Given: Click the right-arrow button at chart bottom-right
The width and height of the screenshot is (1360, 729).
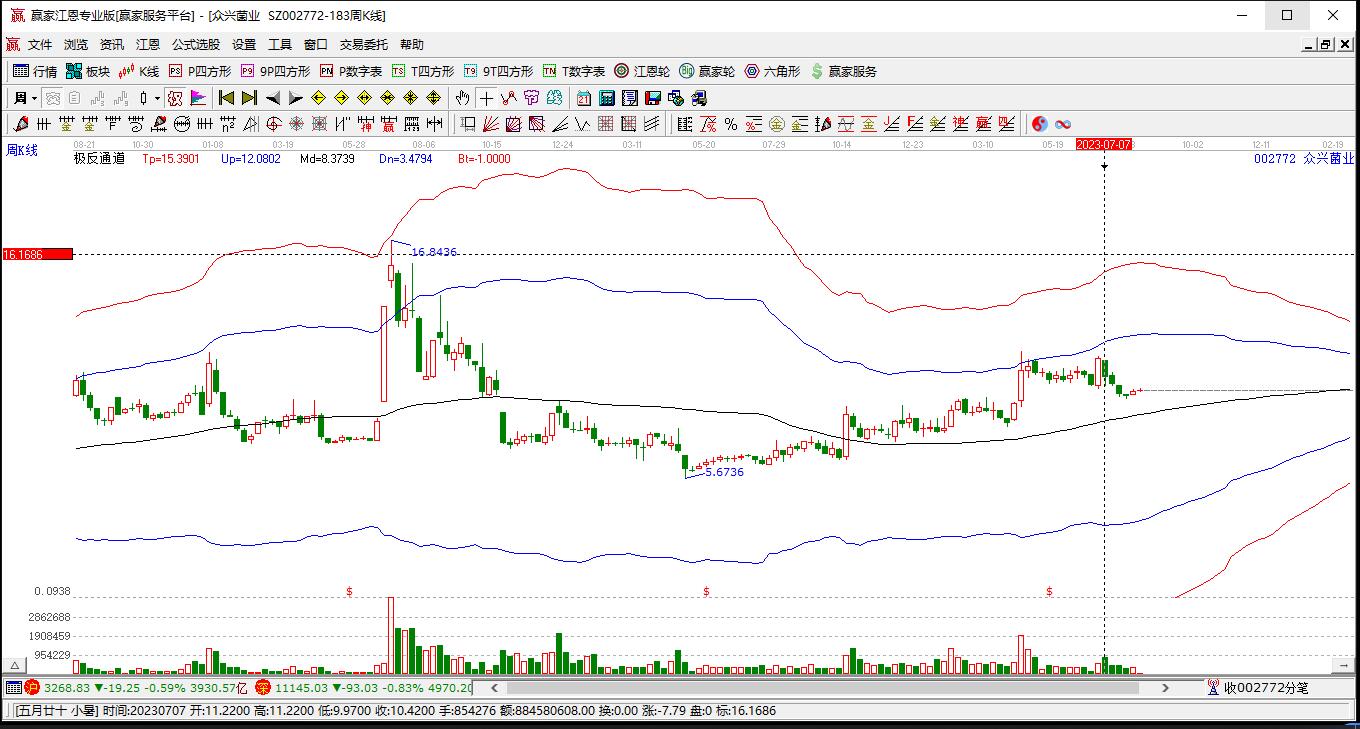Looking at the screenshot, I should click(x=1344, y=665).
